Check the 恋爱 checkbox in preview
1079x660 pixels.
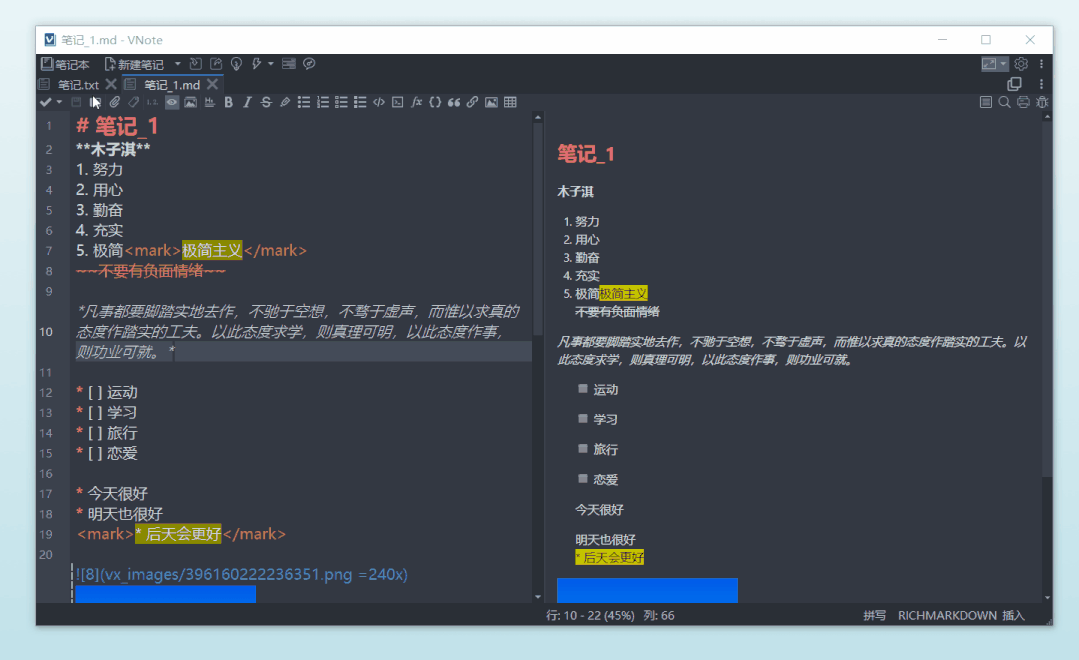[x=583, y=478]
